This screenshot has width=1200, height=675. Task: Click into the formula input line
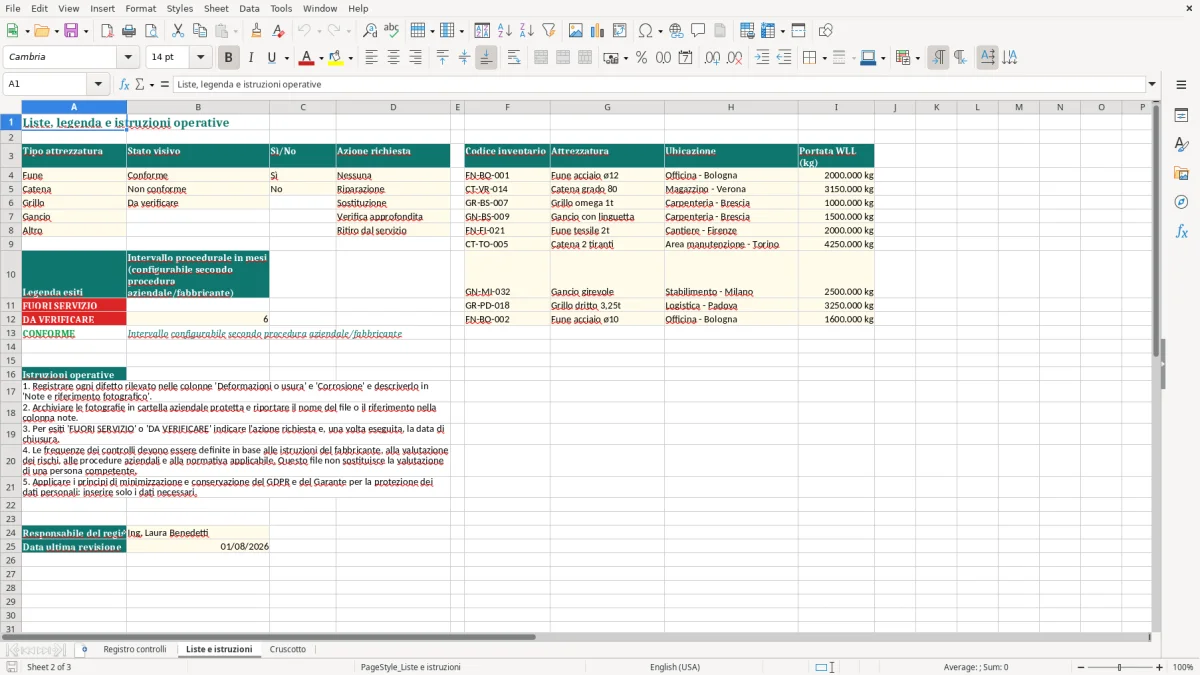658,84
